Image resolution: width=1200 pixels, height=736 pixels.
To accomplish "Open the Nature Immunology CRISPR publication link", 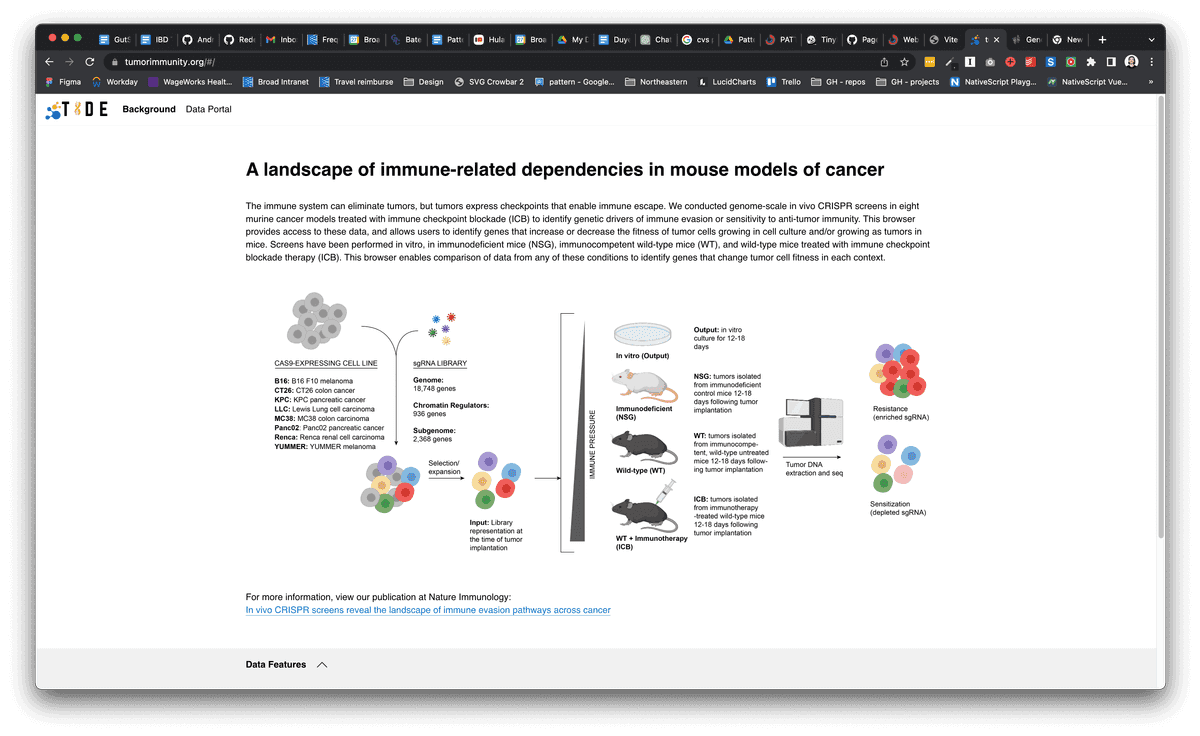I will [428, 609].
